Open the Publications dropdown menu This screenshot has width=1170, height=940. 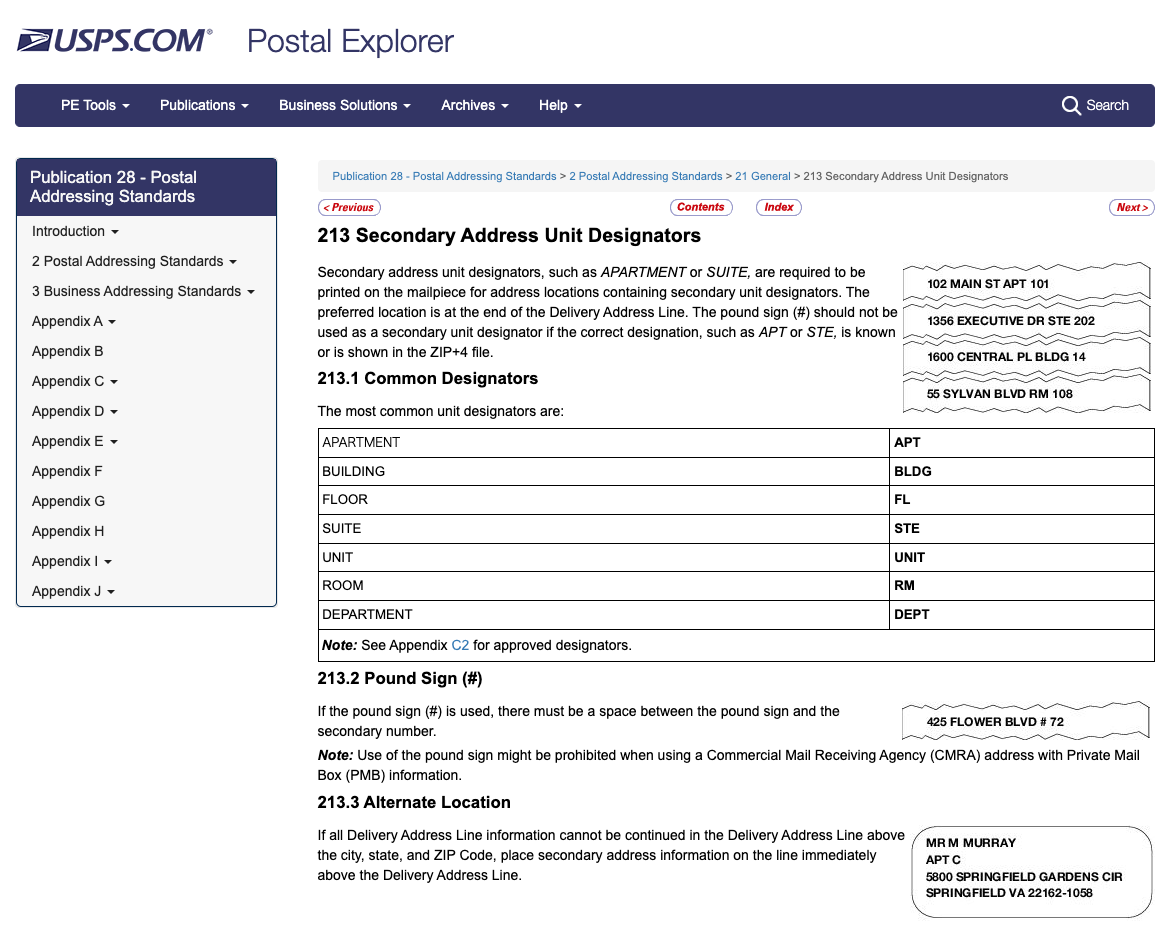point(204,105)
